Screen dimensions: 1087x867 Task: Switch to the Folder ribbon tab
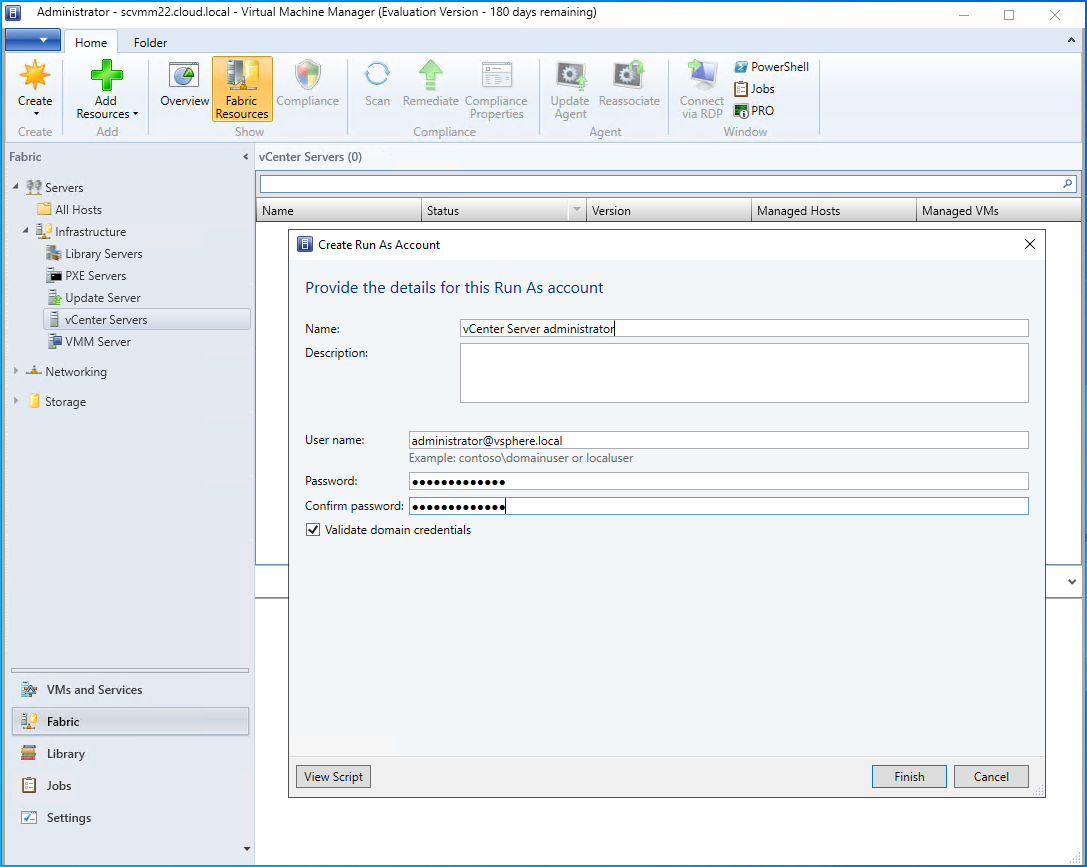pos(150,42)
